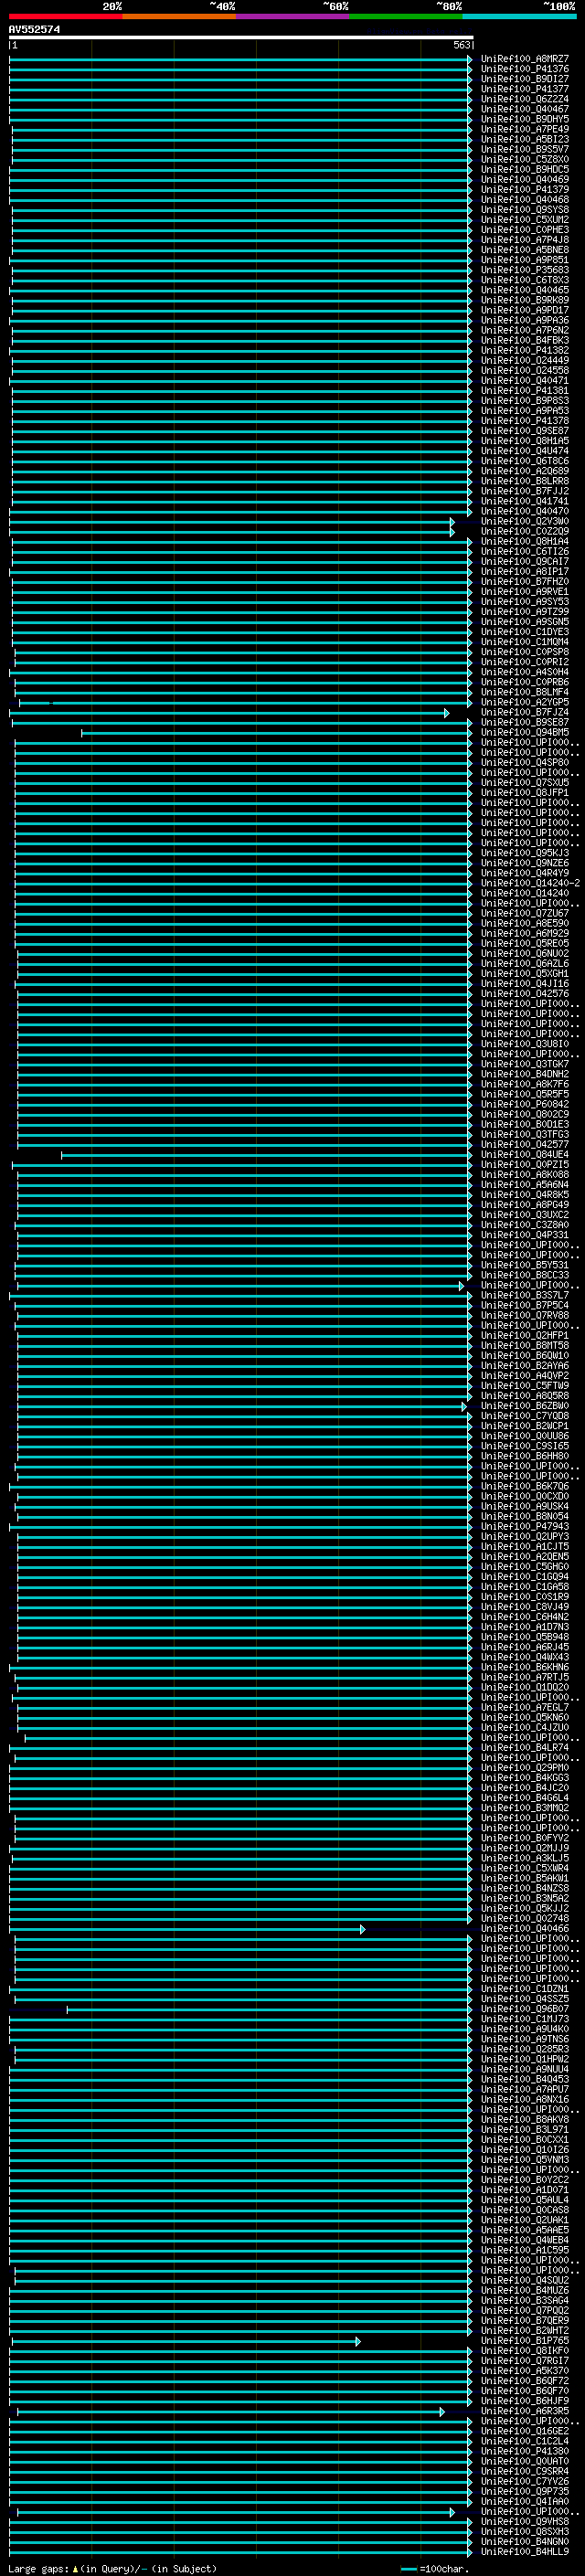The image size is (585, 2576).
Task: Click hit label UniRef100_P41376
Action: tap(524, 69)
